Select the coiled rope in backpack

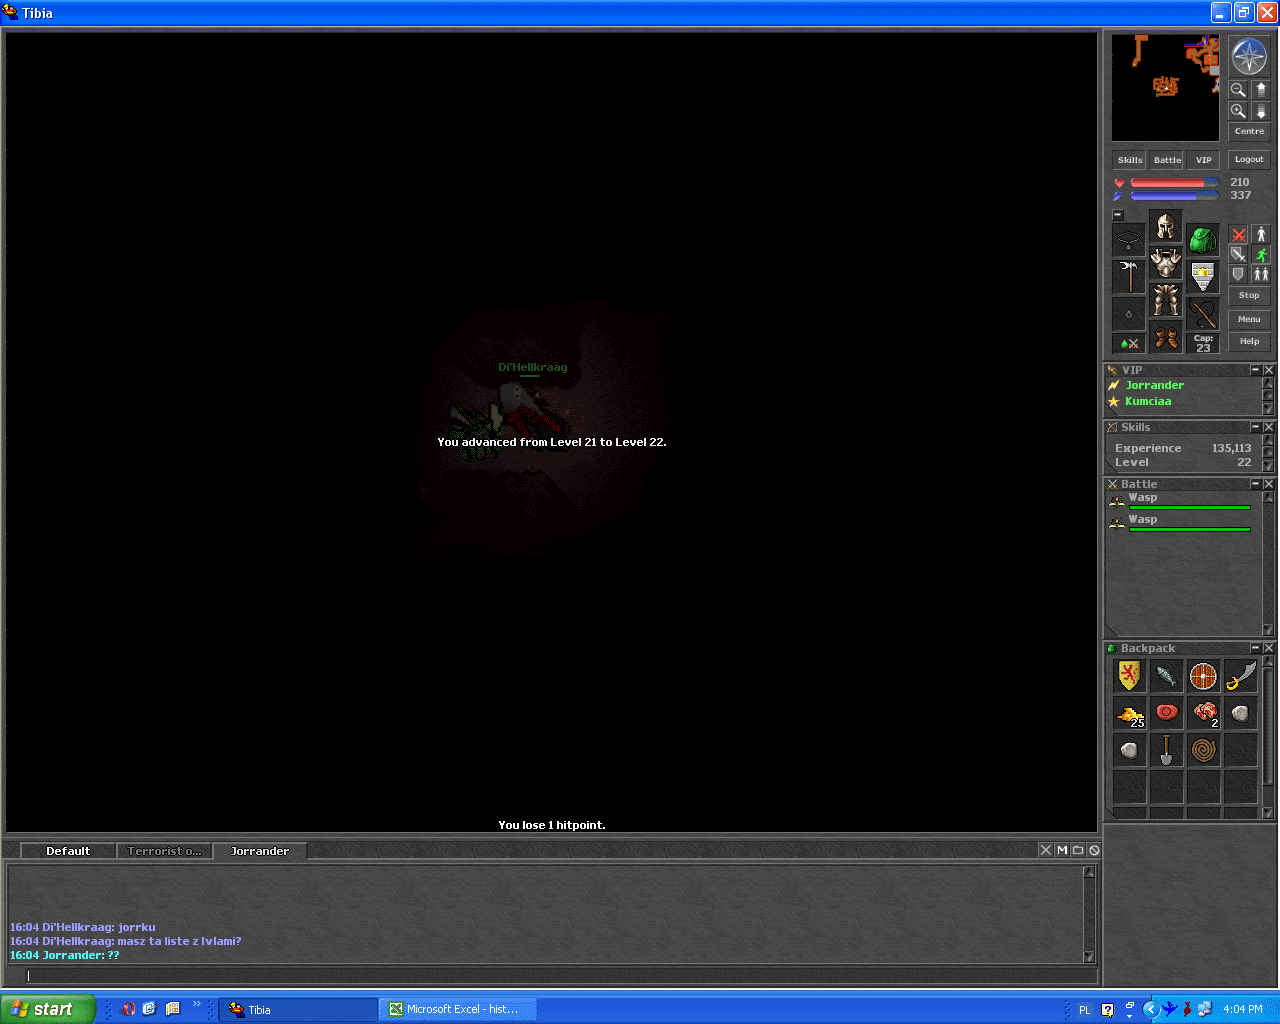pos(1203,750)
